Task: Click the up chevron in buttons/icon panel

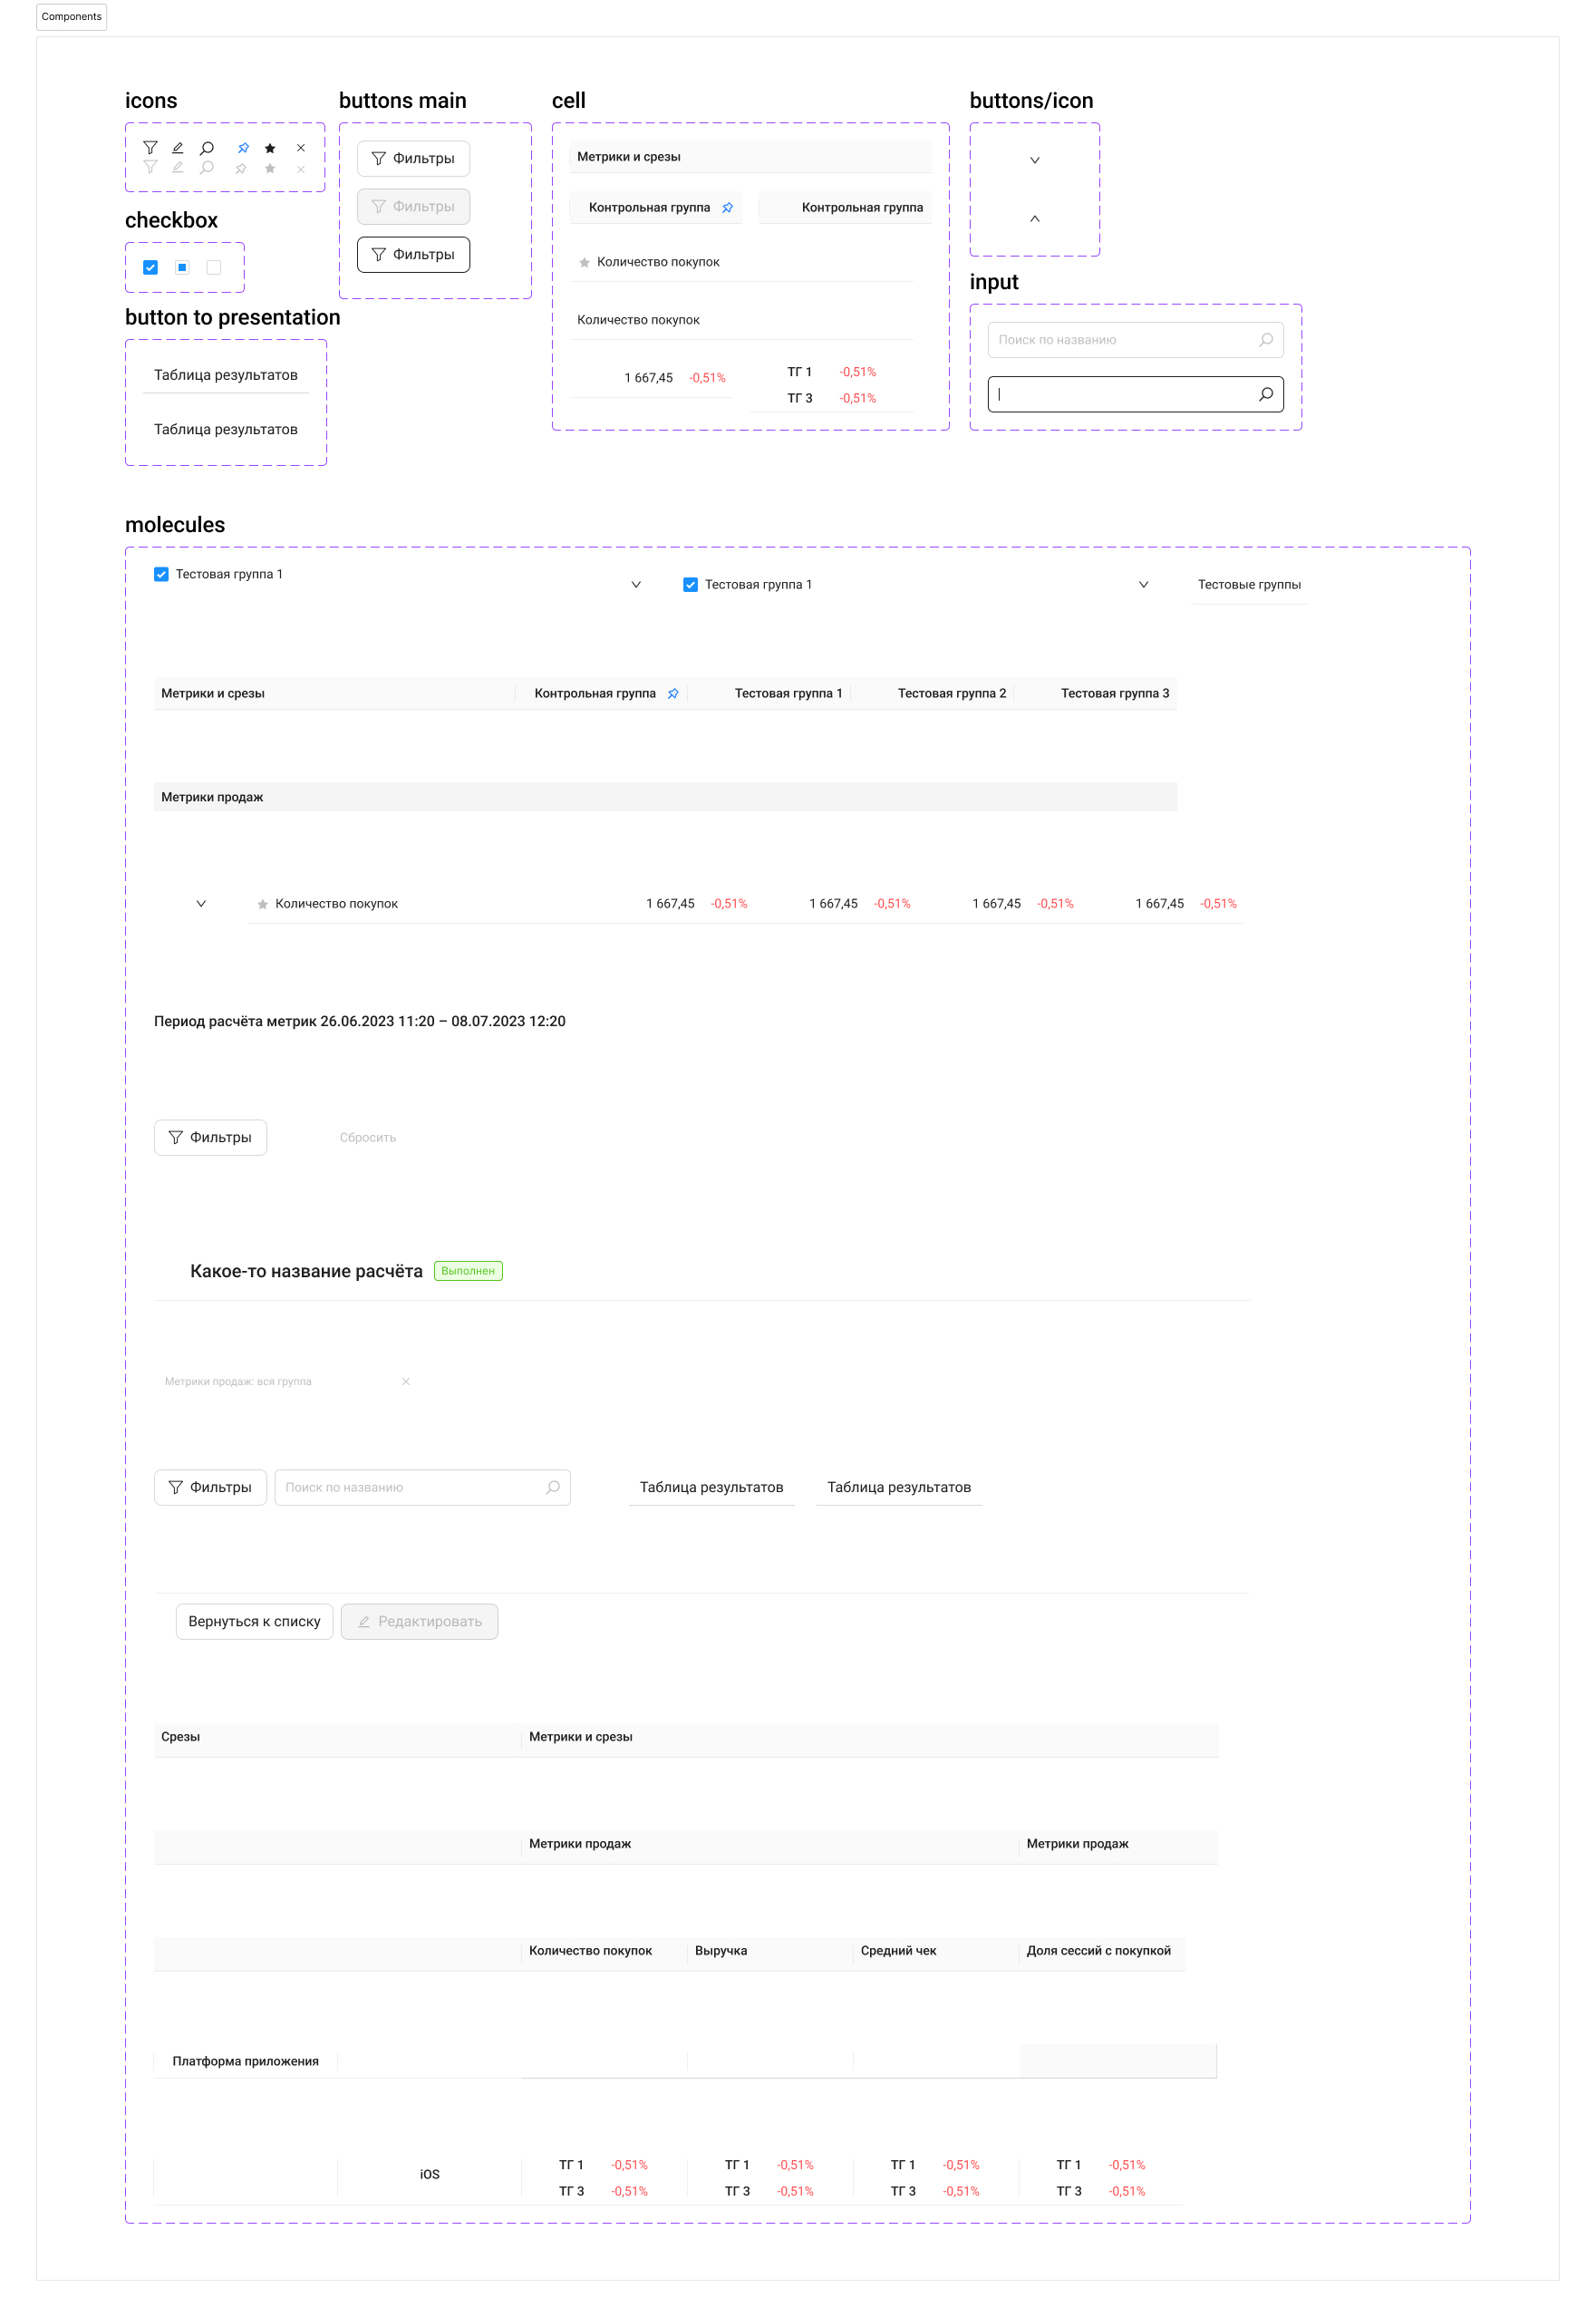Action: [x=1035, y=219]
